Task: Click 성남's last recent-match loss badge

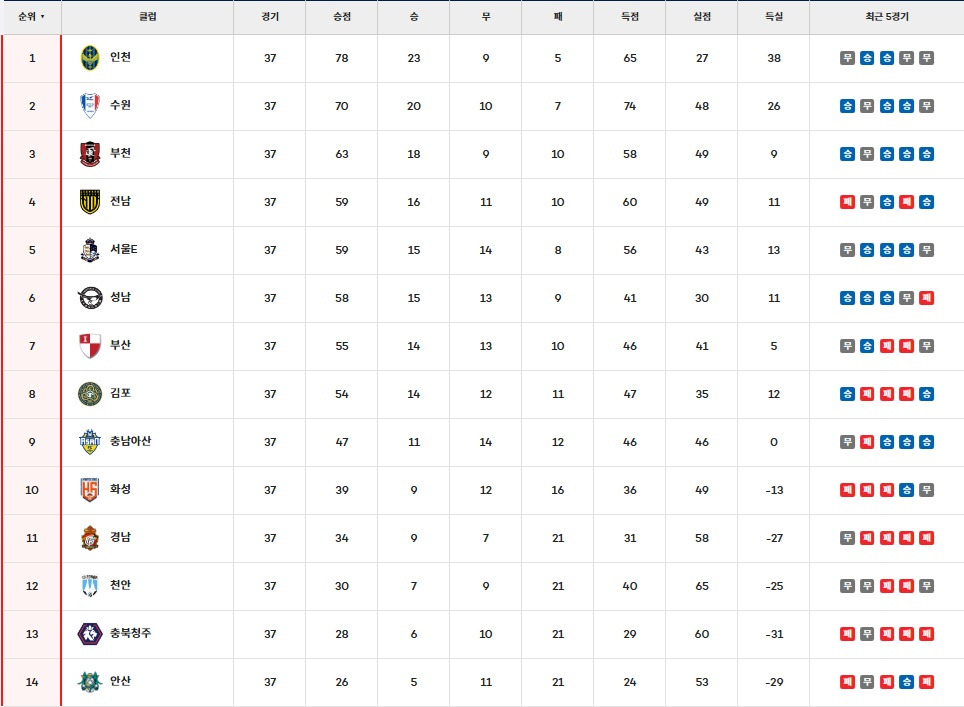Action: 927,298
